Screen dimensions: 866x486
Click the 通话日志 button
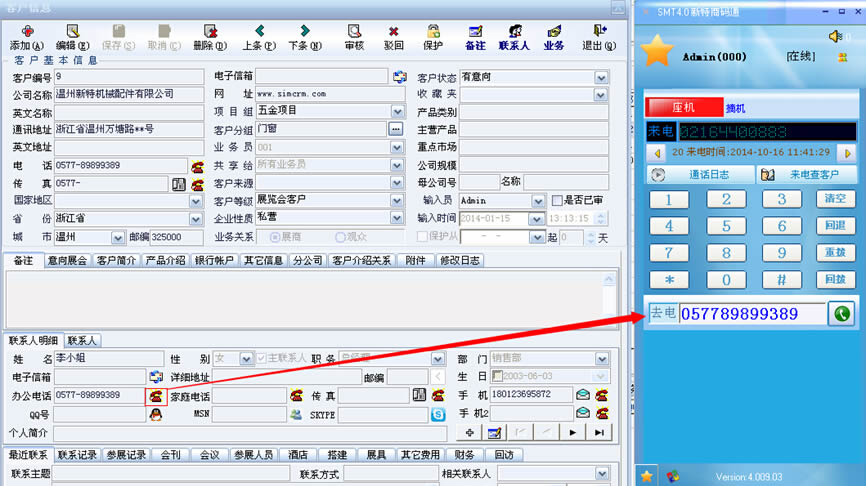pos(699,174)
